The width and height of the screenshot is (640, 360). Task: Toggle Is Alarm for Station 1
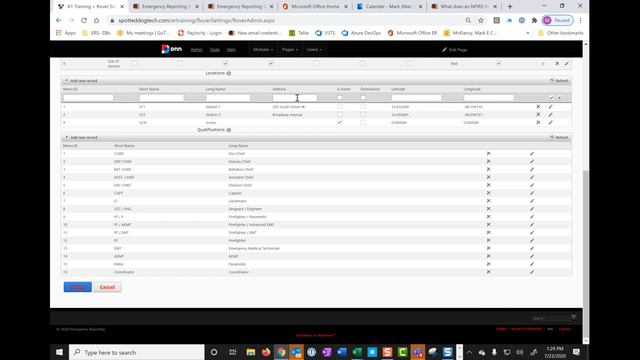click(340, 107)
